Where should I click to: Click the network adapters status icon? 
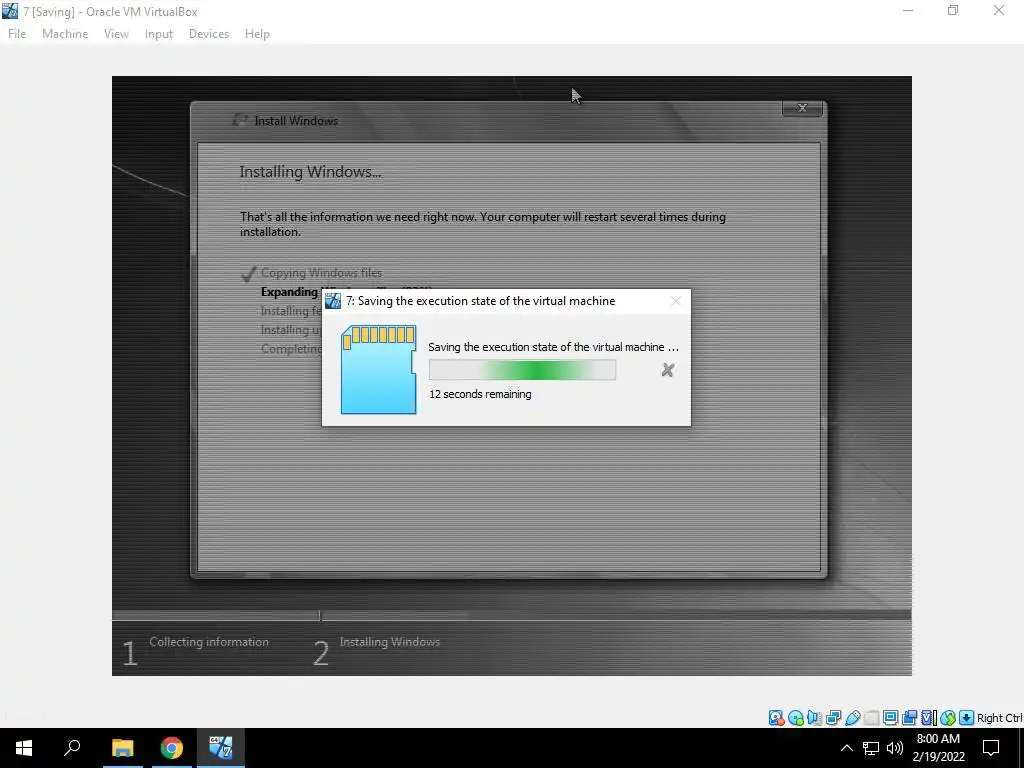tap(833, 718)
